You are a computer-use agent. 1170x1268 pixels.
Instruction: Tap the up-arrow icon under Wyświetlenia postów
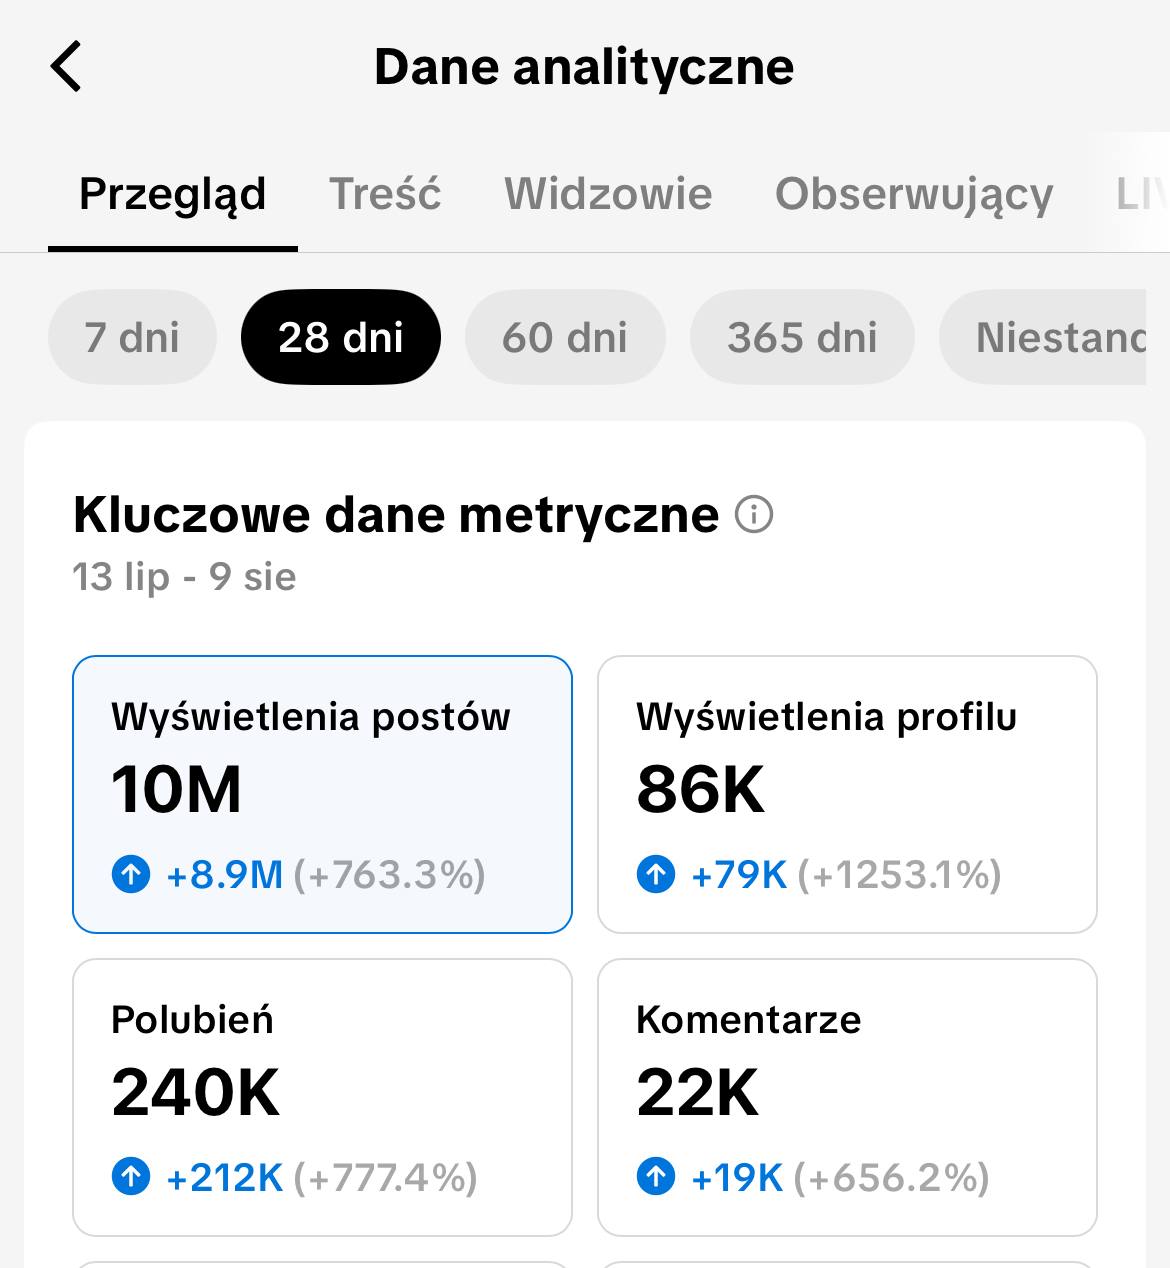click(x=131, y=875)
